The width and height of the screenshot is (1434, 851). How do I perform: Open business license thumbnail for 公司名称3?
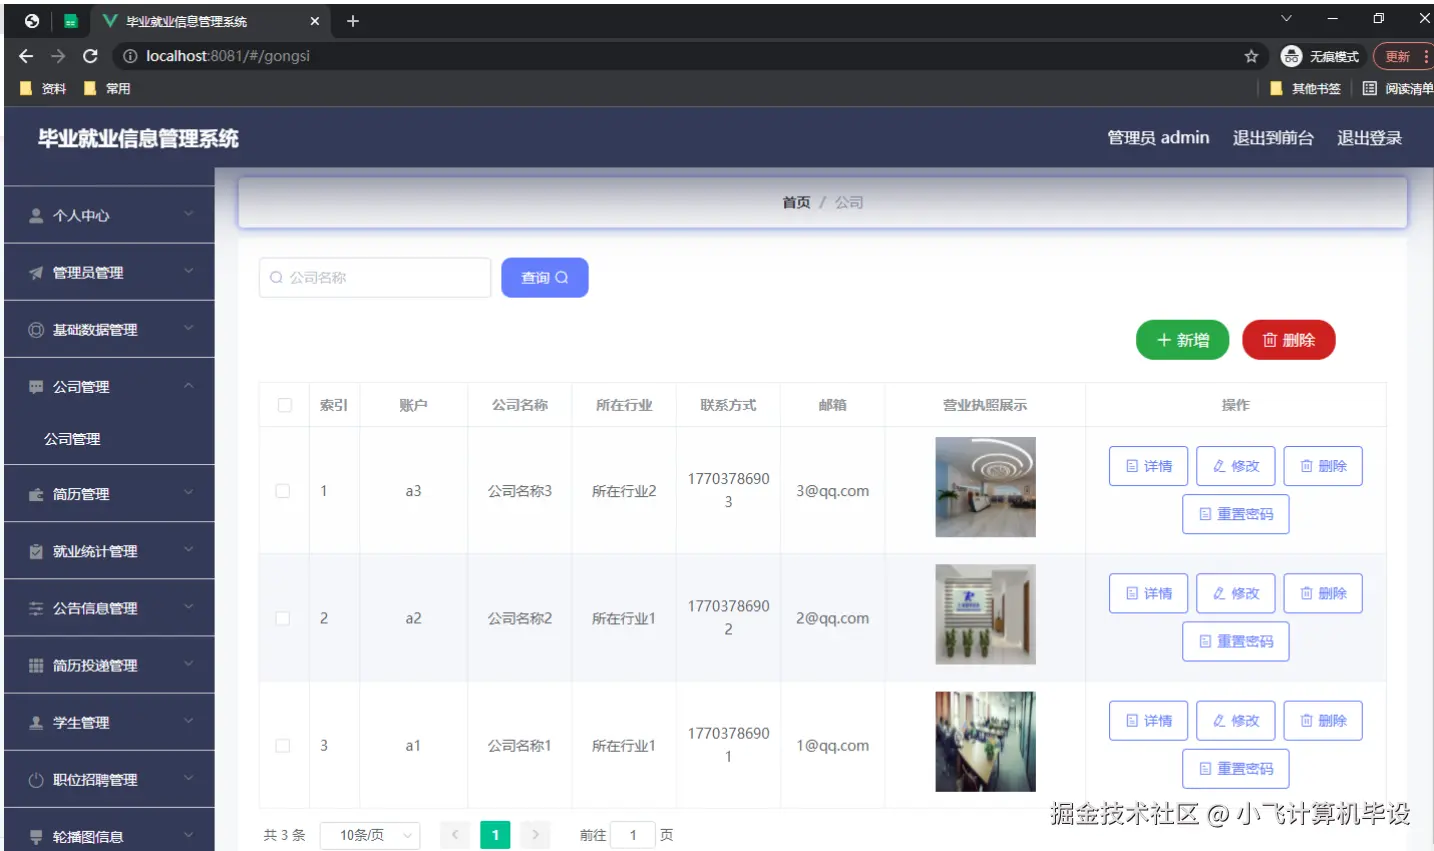[985, 487]
